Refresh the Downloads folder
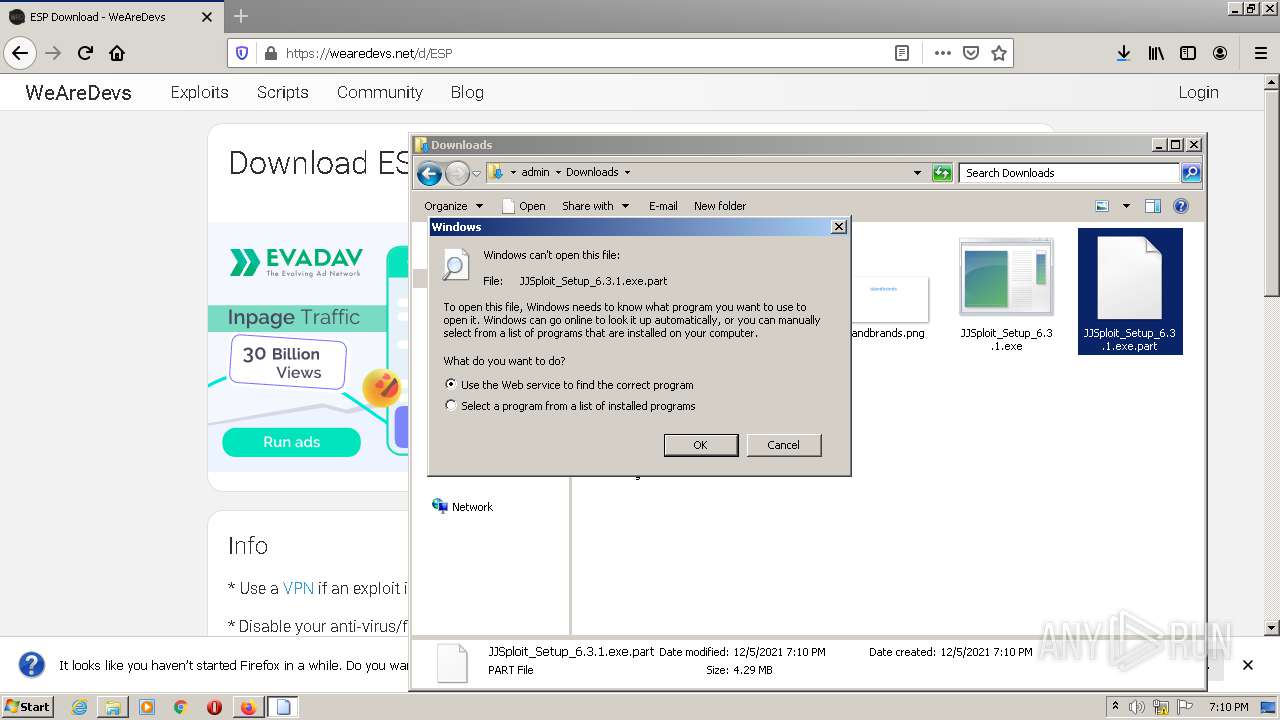The height and width of the screenshot is (720, 1280). tap(942, 173)
